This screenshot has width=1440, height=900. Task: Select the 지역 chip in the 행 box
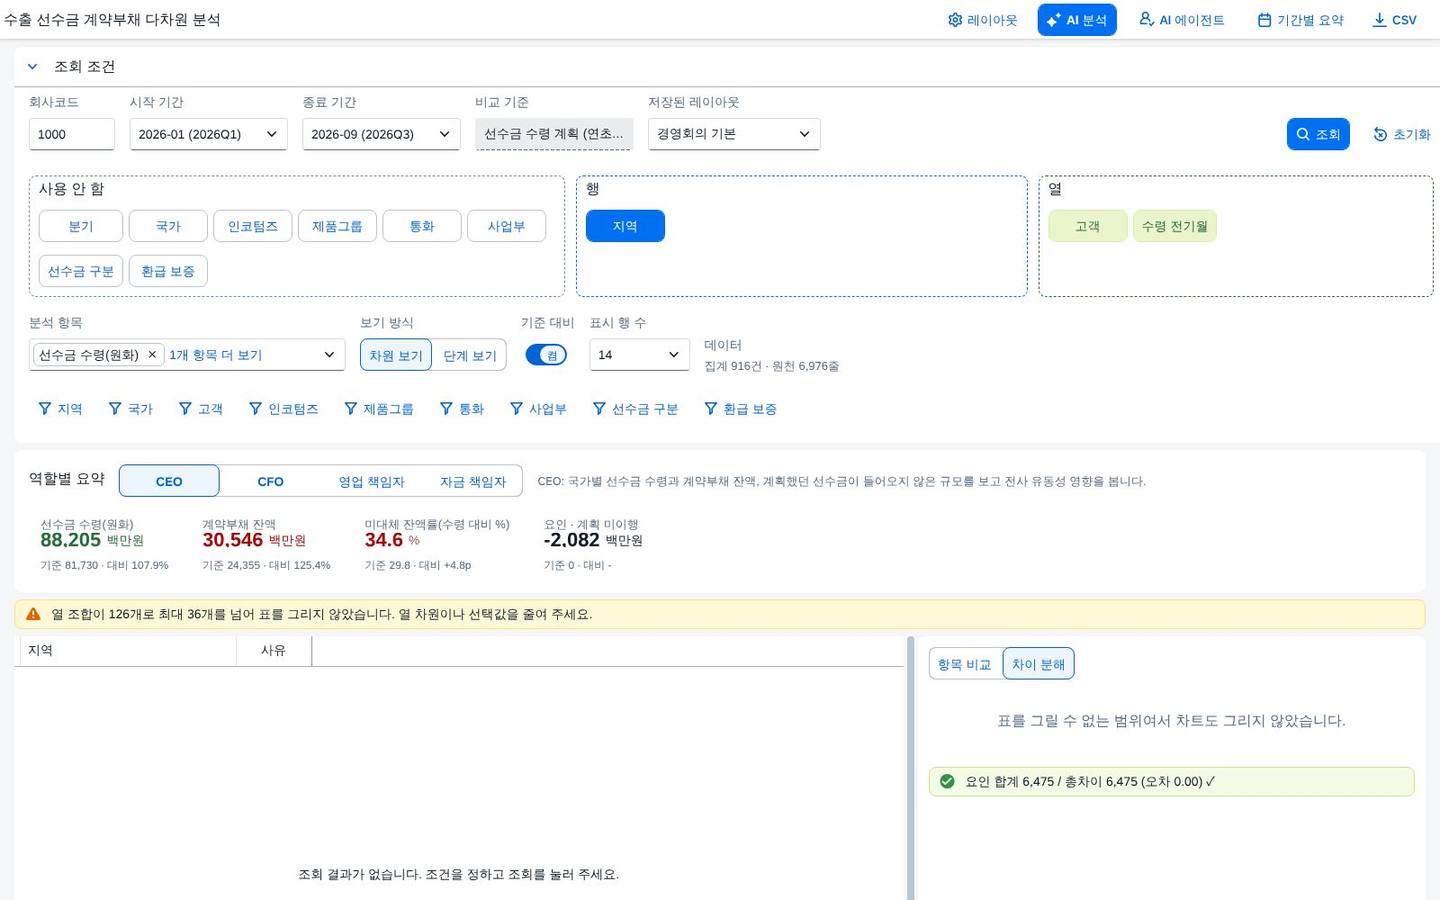point(625,226)
